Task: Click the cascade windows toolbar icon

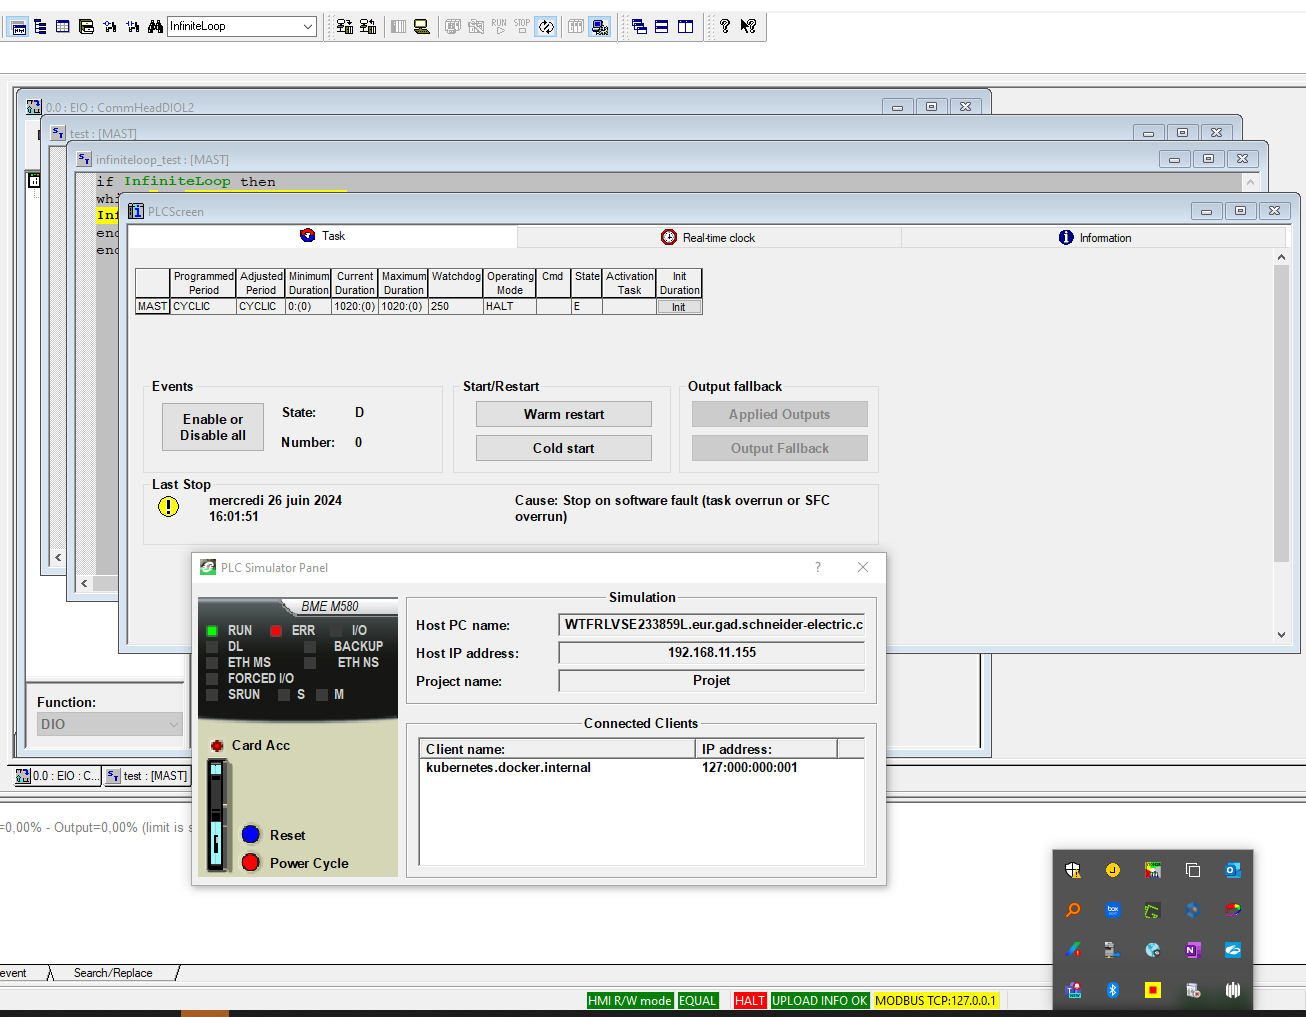Action: [639, 27]
